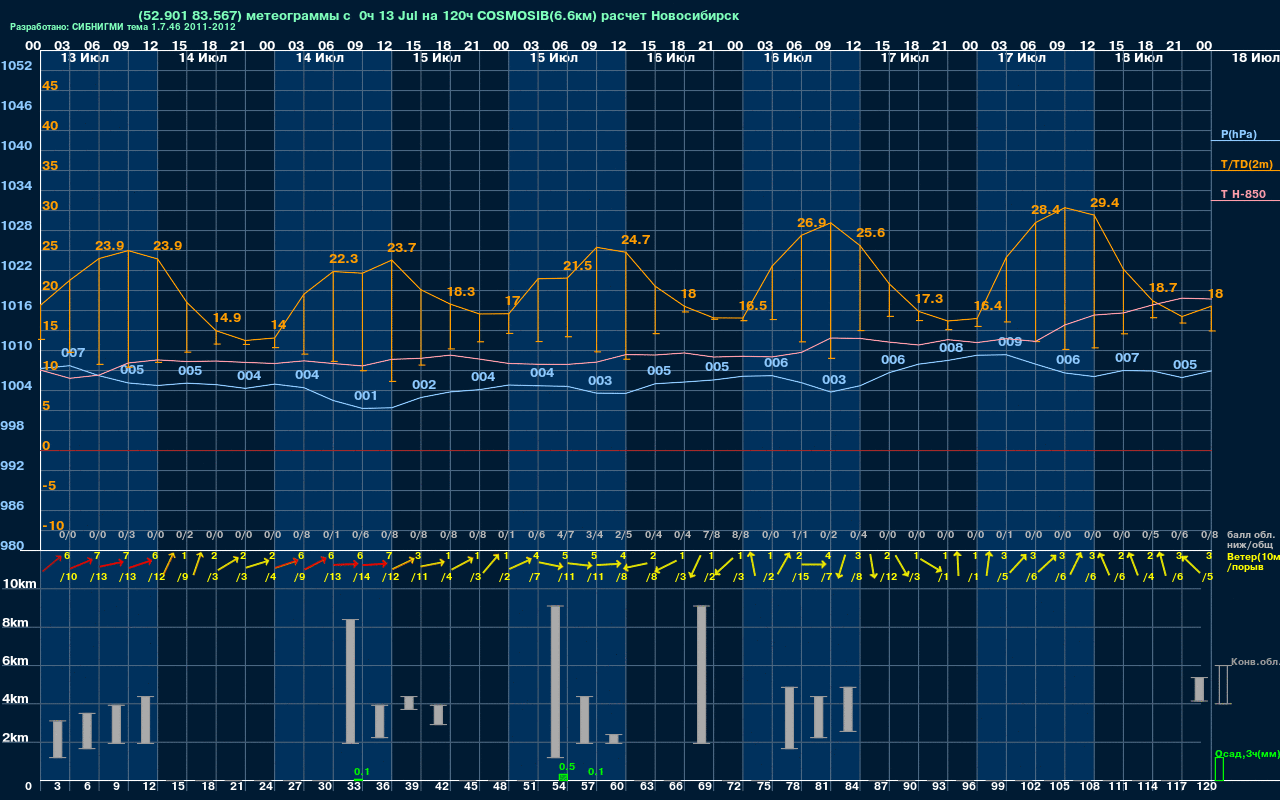Click the 8/8 cloud amount value

point(741,535)
